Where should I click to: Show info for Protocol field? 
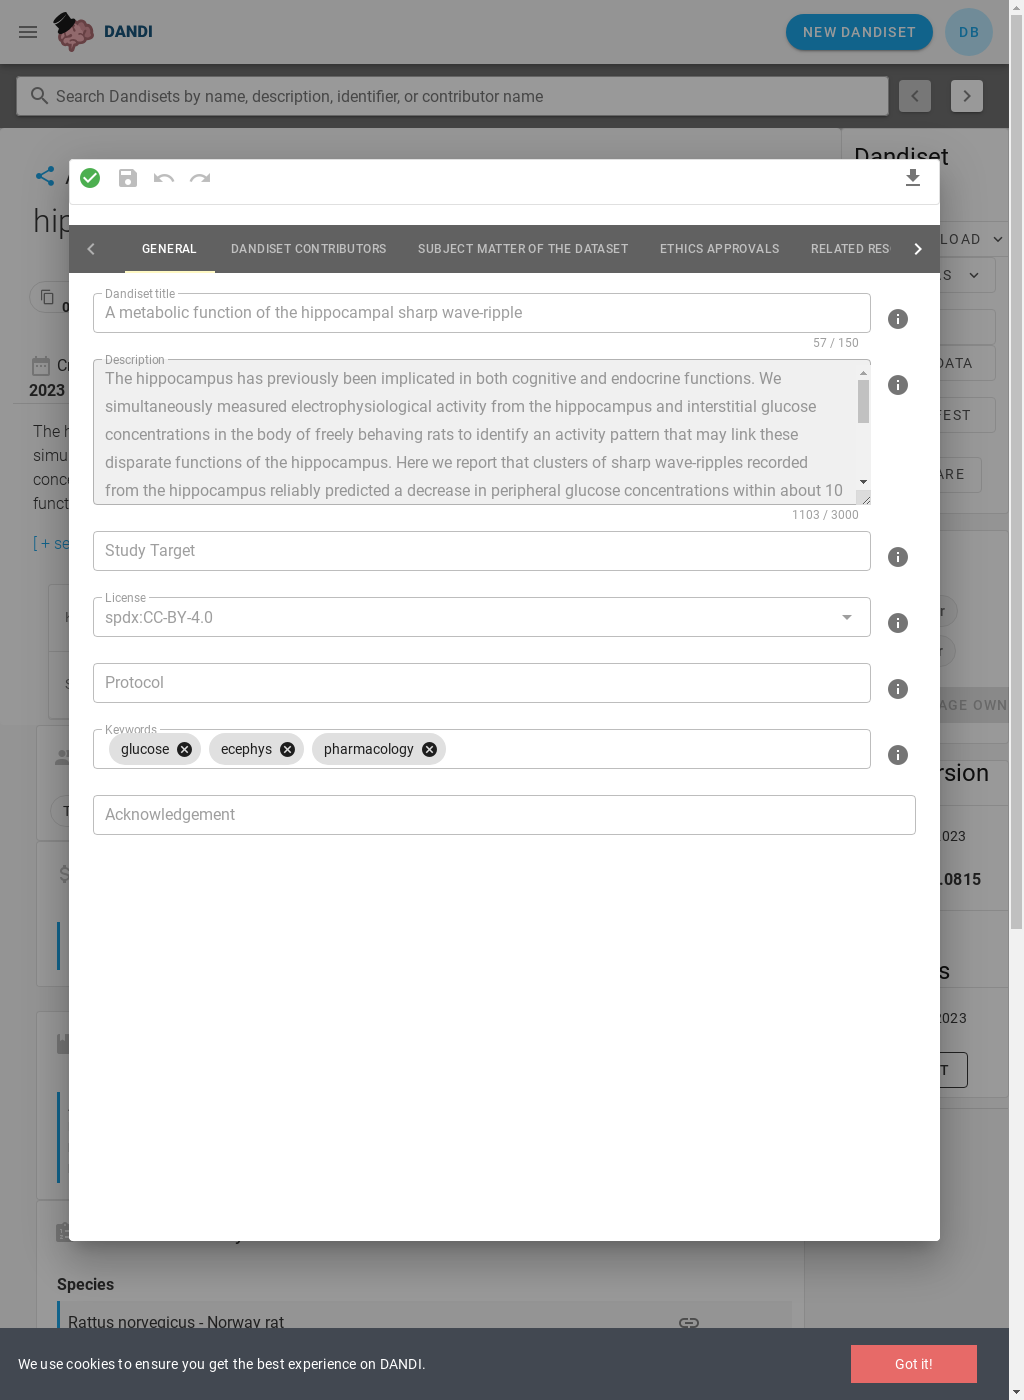(898, 689)
